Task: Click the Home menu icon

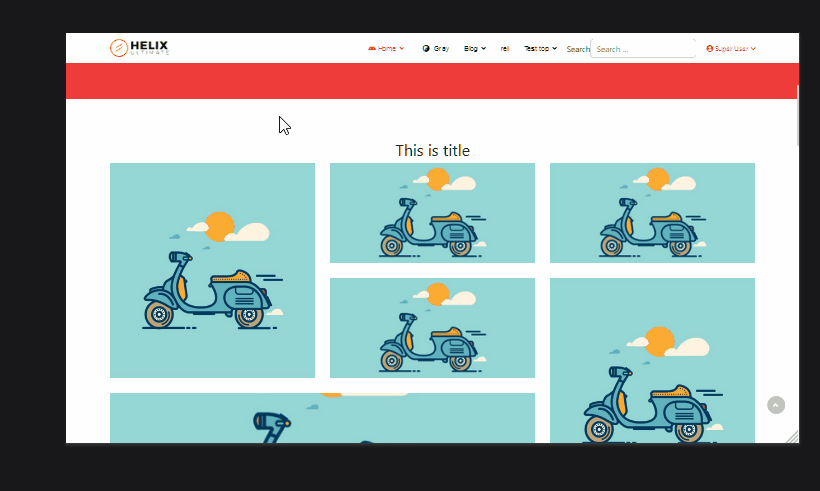Action: (x=372, y=48)
